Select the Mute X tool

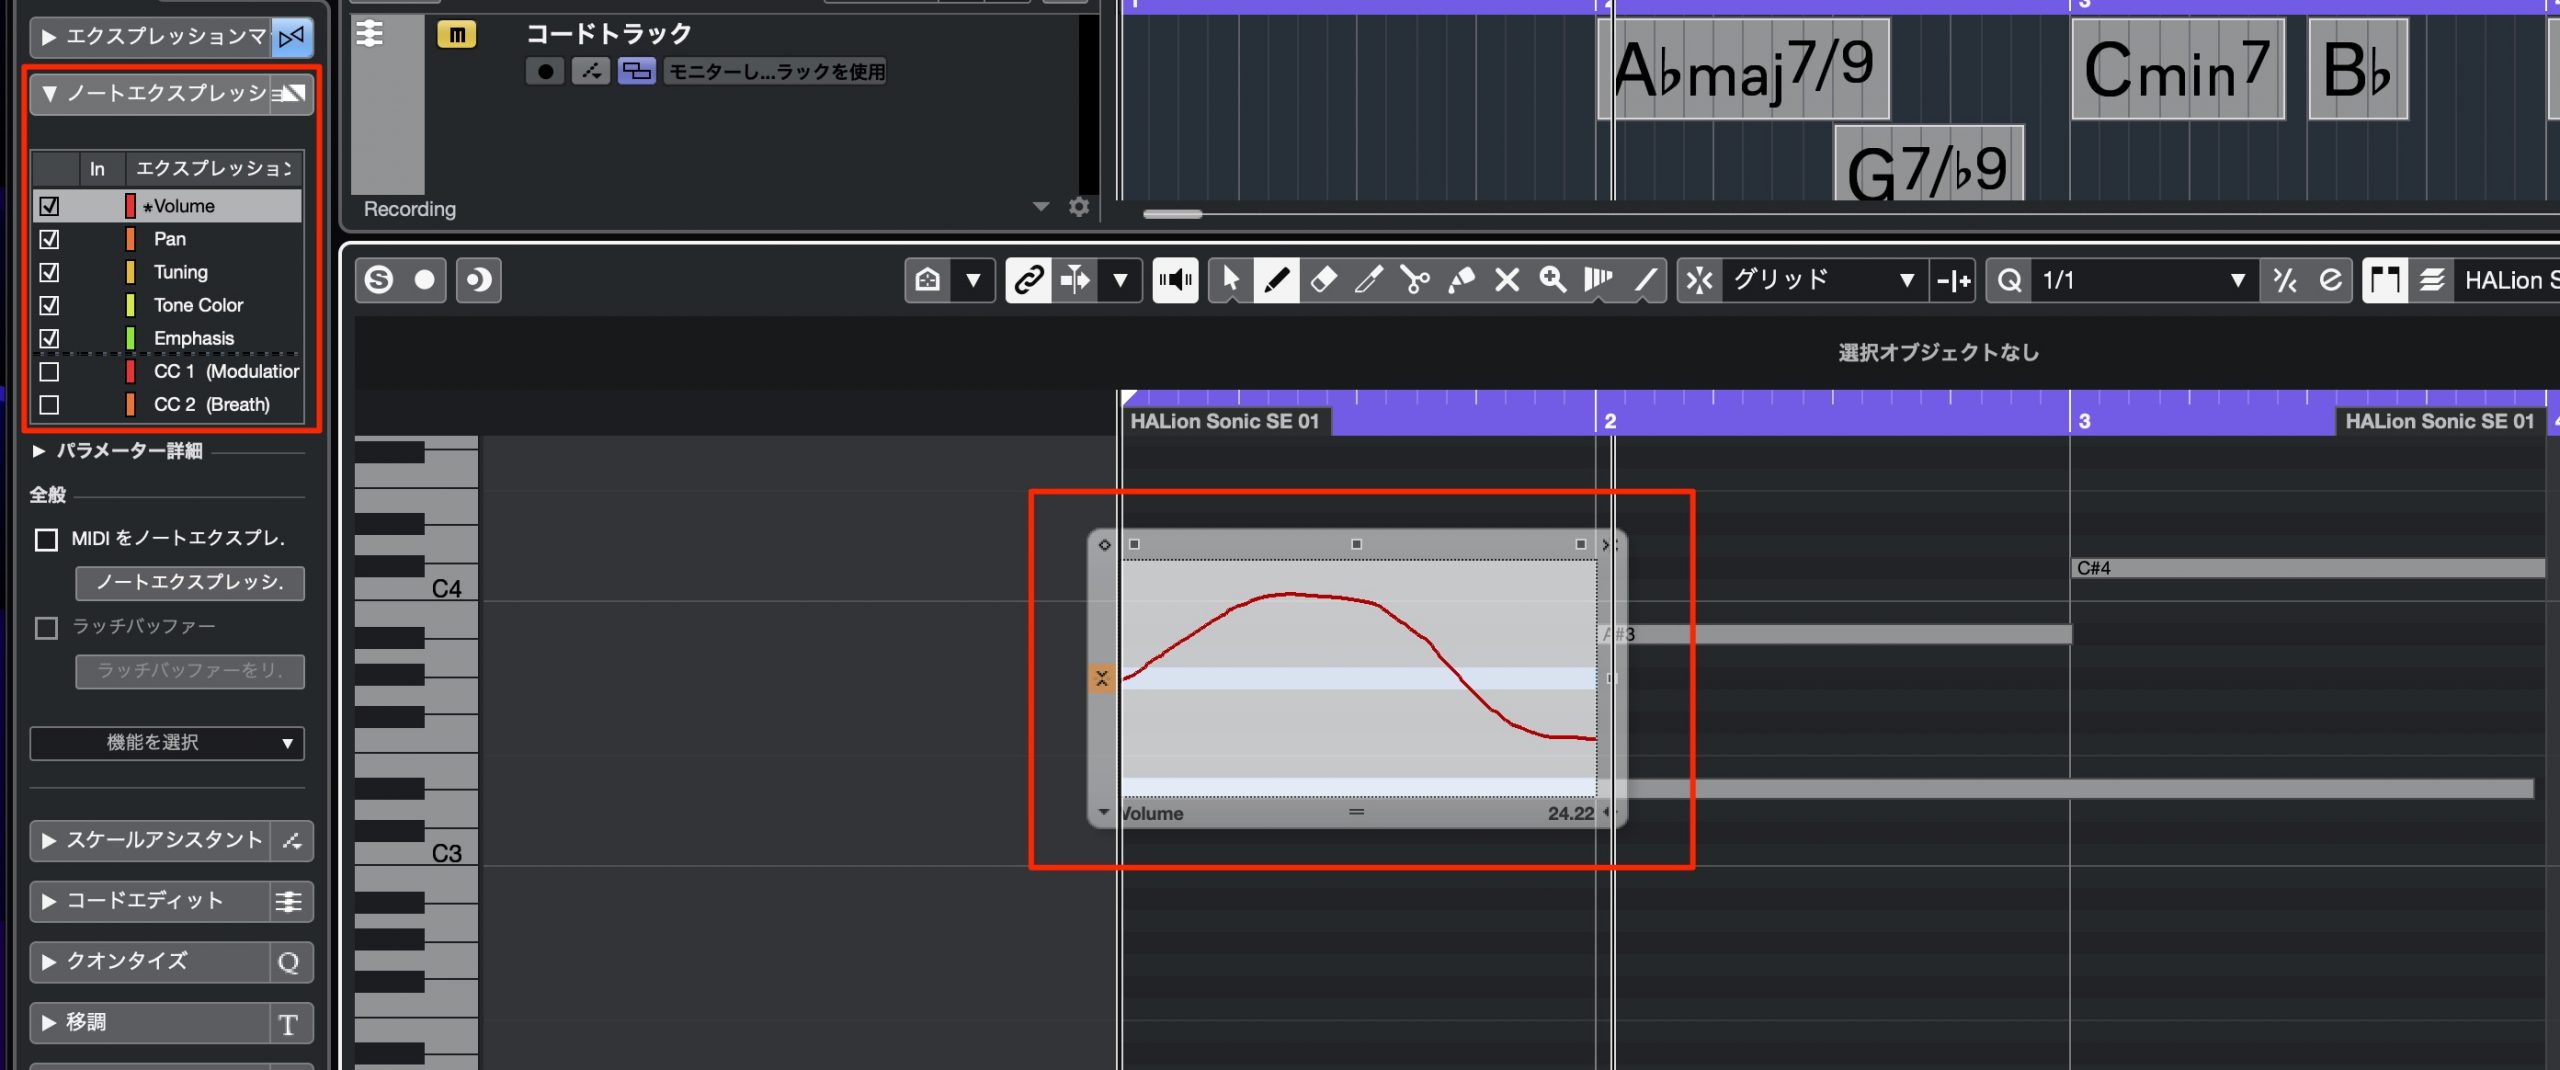pos(1507,280)
